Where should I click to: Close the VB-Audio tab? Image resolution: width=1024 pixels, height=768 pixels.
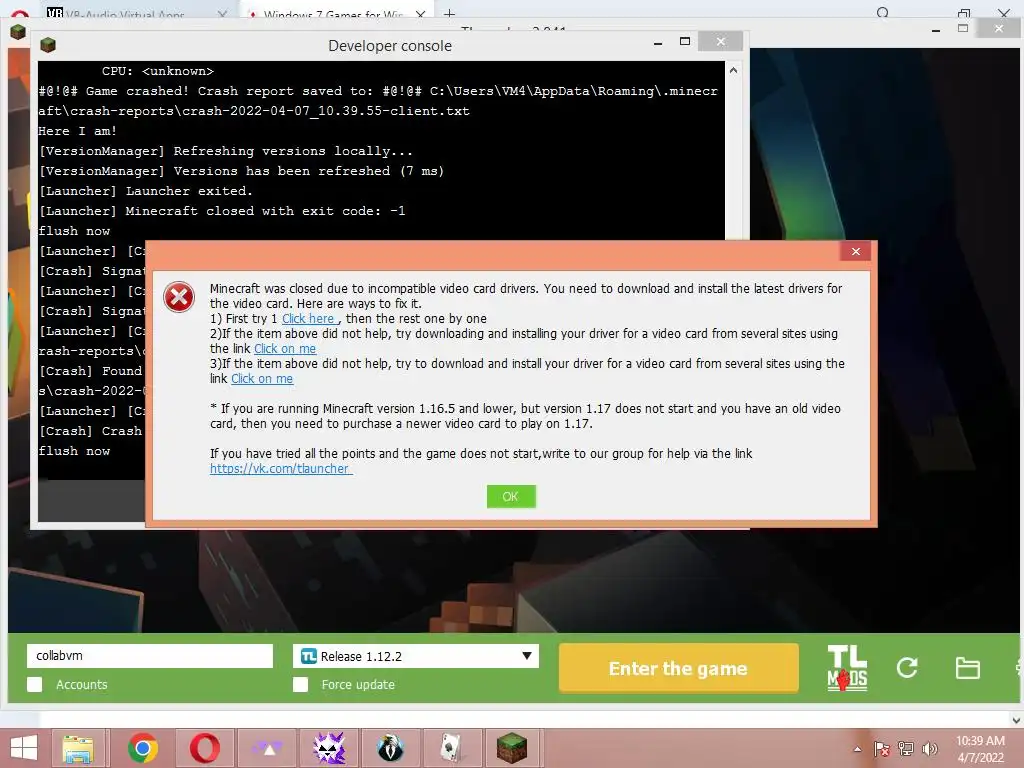[x=222, y=14]
